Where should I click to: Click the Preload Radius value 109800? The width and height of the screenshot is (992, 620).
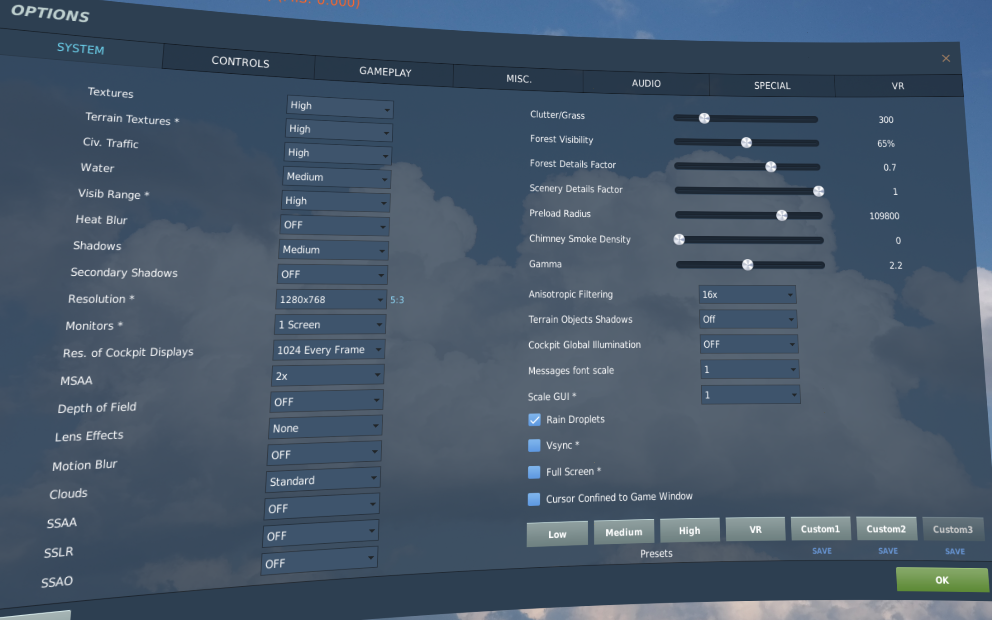(x=884, y=216)
